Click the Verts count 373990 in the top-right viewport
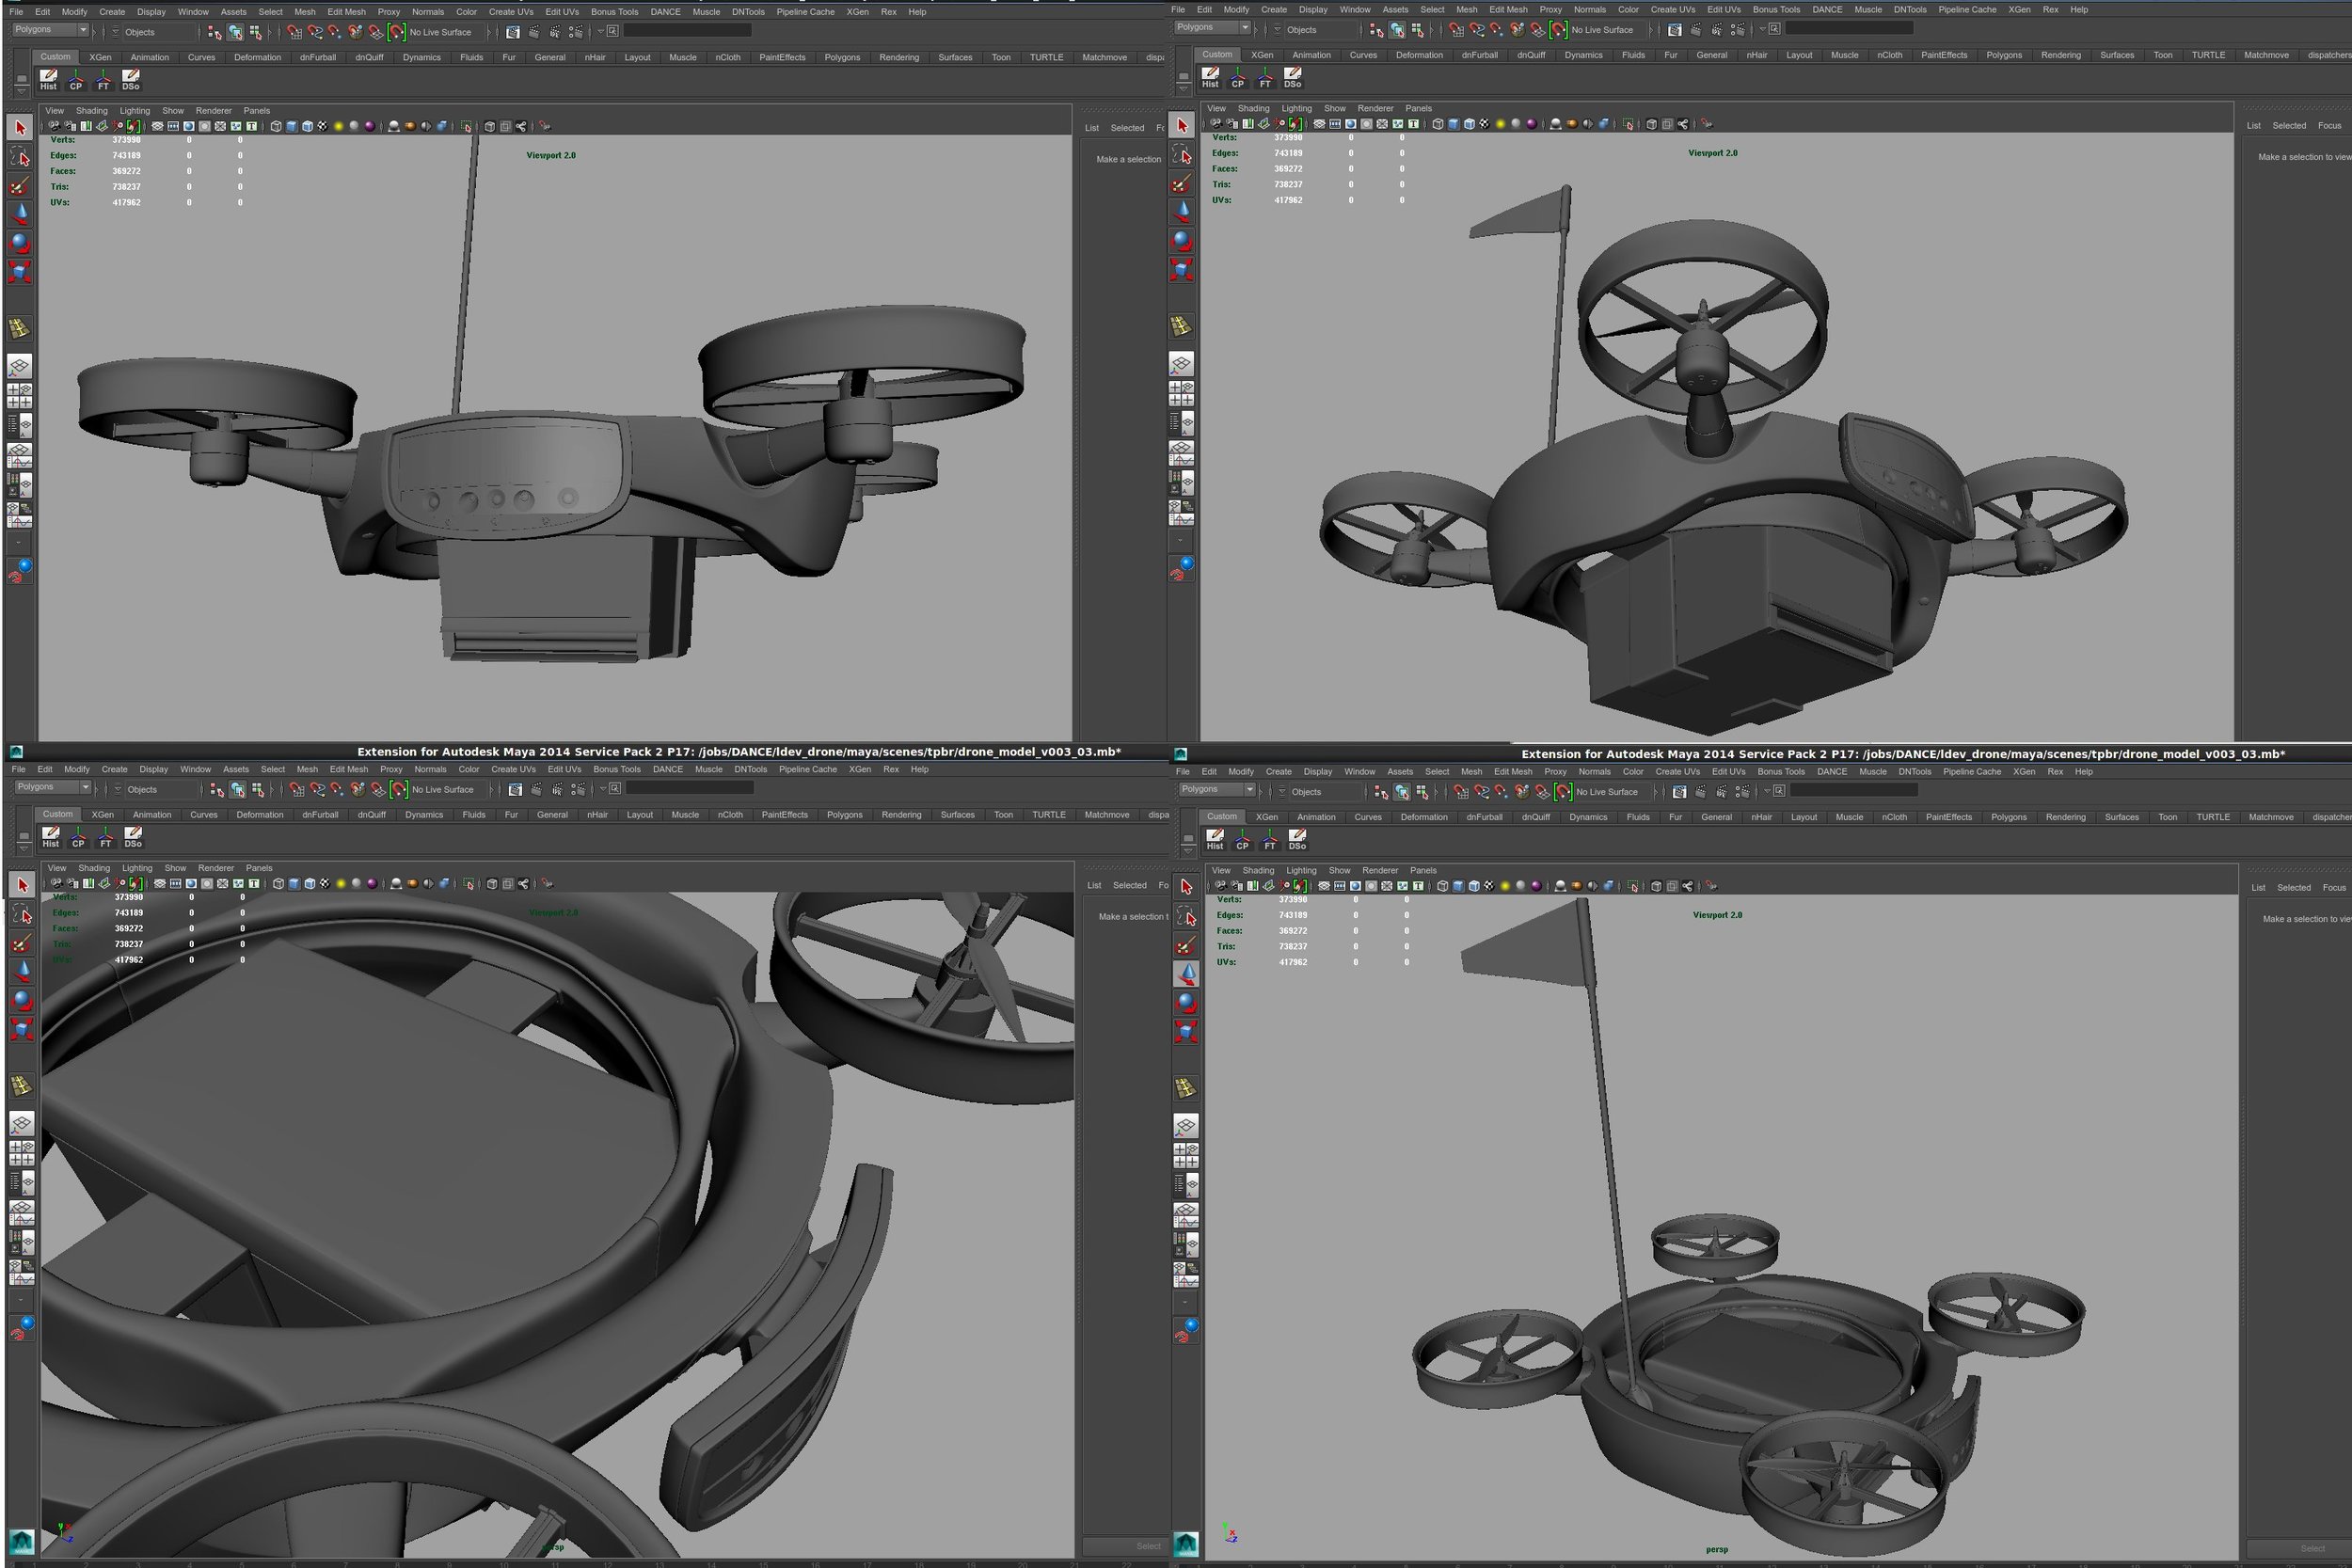Screen dimensions: 2352x1568 1288,137
